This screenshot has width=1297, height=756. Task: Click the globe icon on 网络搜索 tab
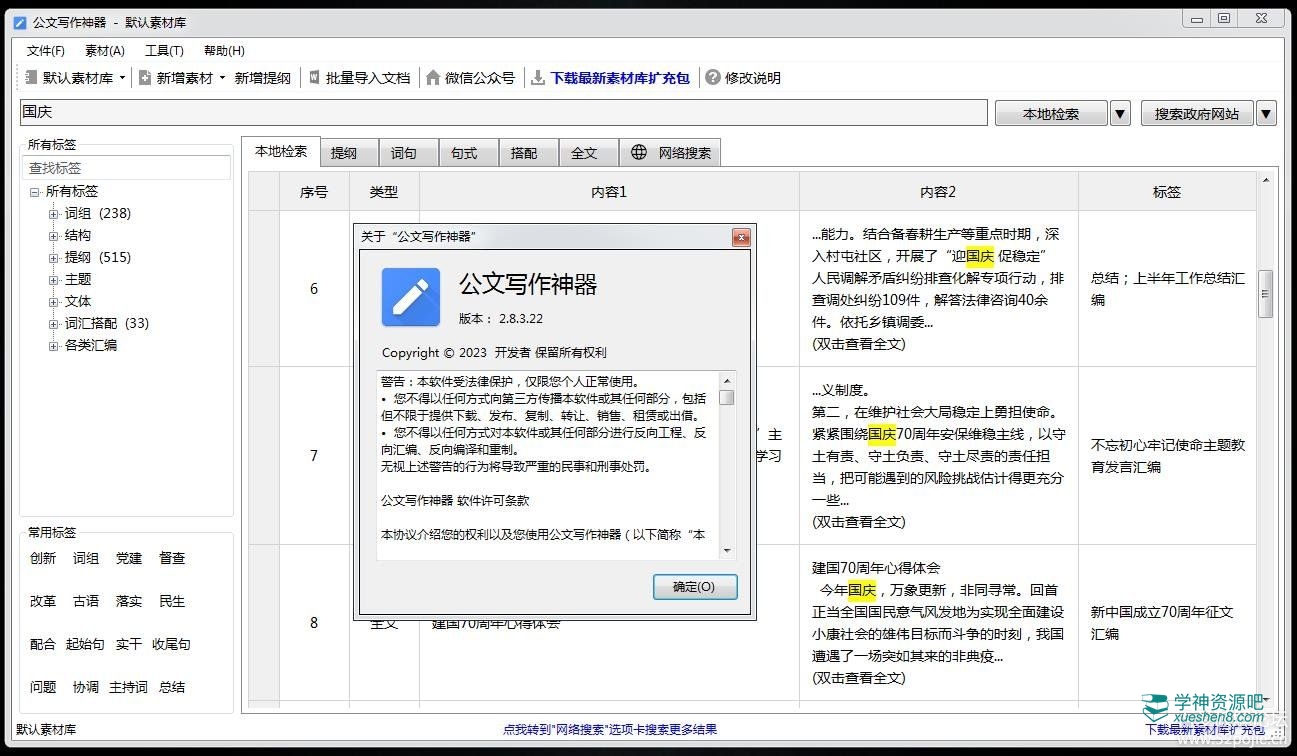pyautogui.click(x=639, y=153)
